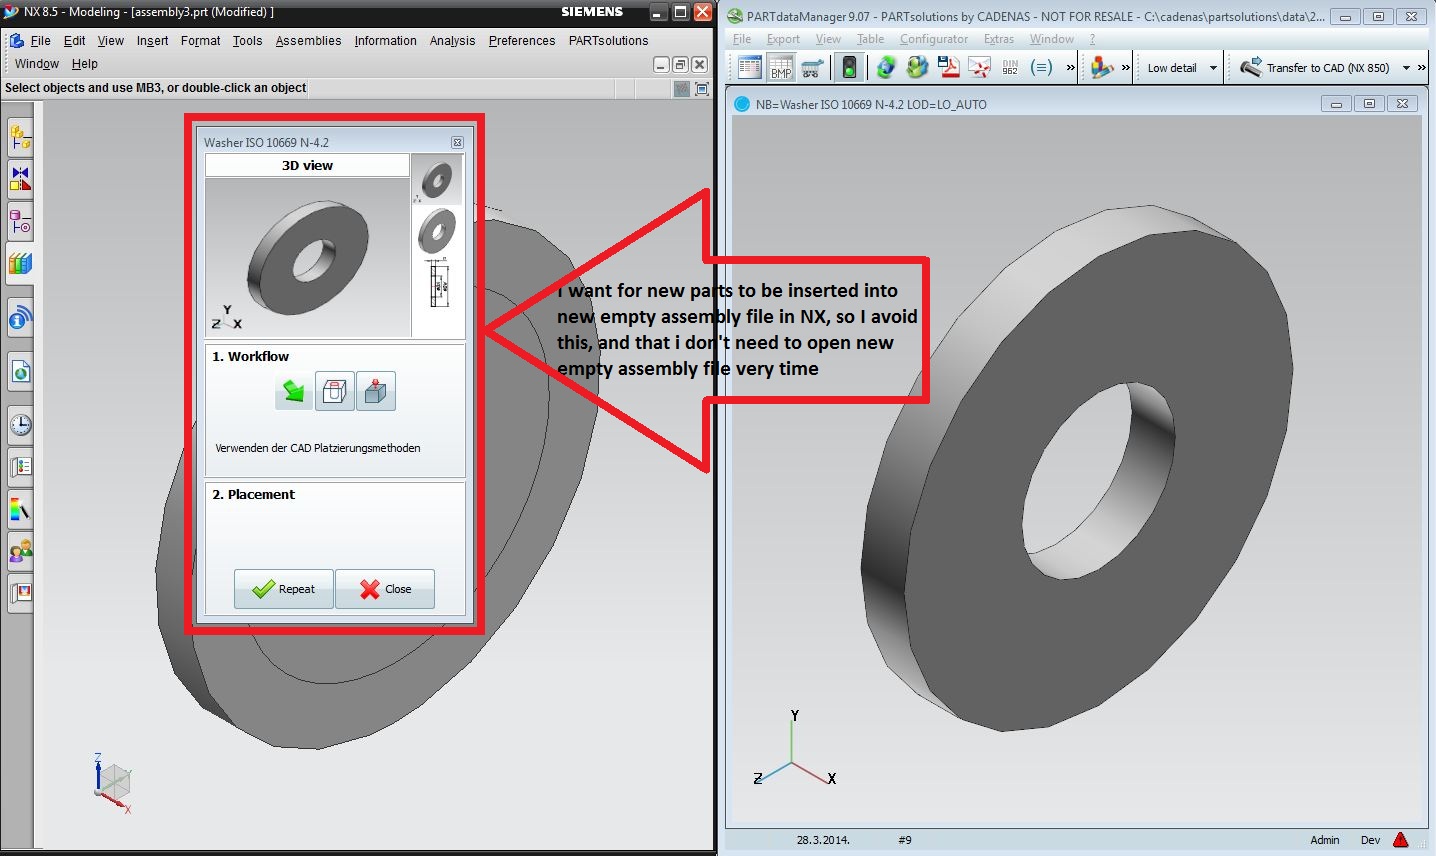Click the PDF export icon in PARTdataManager
1436x856 pixels.
[x=948, y=68]
